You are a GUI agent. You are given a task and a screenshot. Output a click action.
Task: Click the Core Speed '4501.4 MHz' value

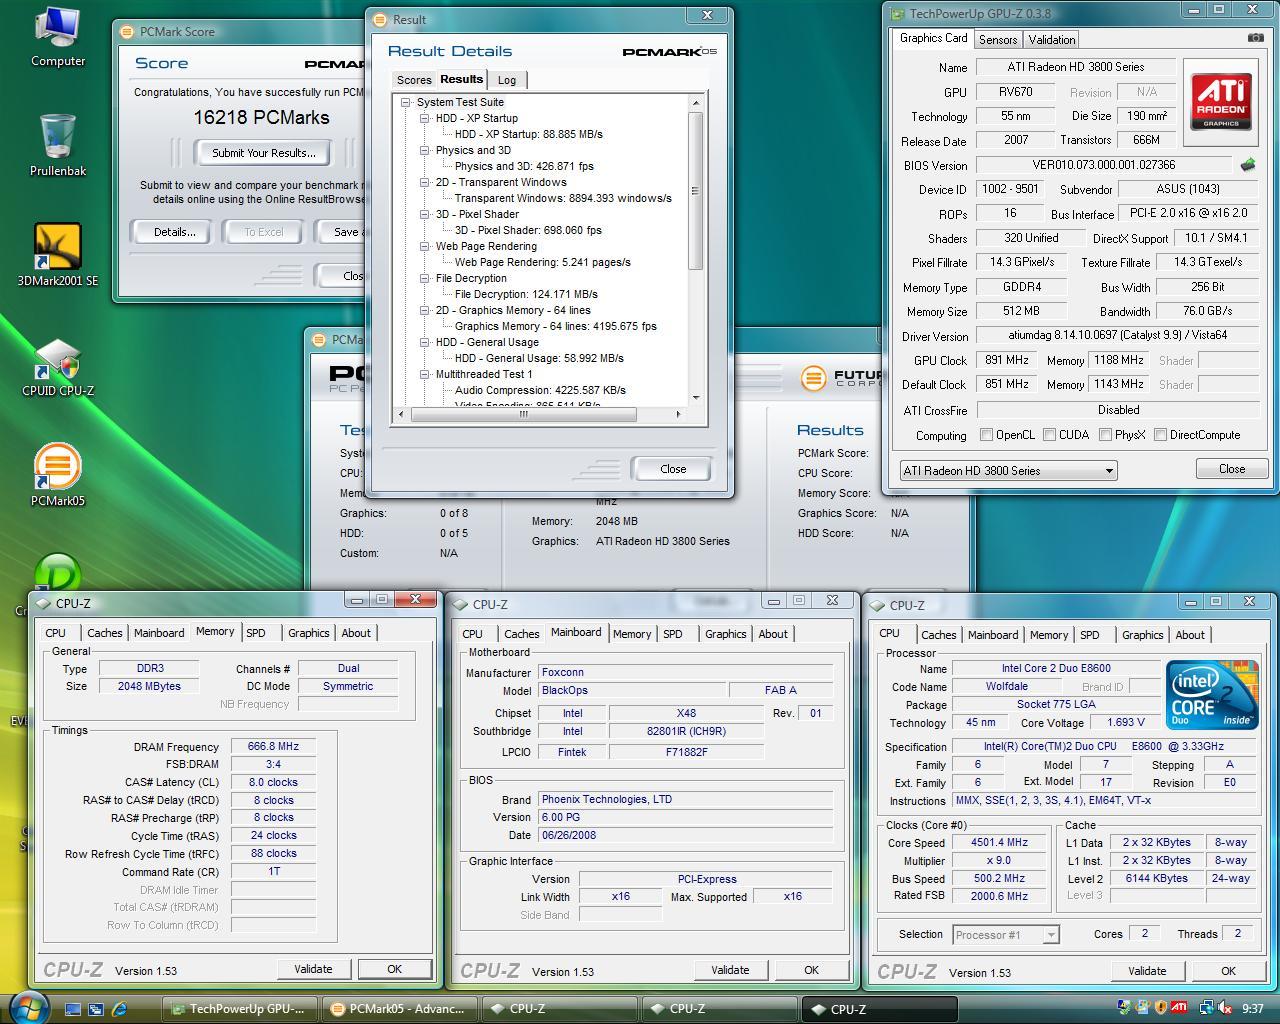[x=999, y=842]
